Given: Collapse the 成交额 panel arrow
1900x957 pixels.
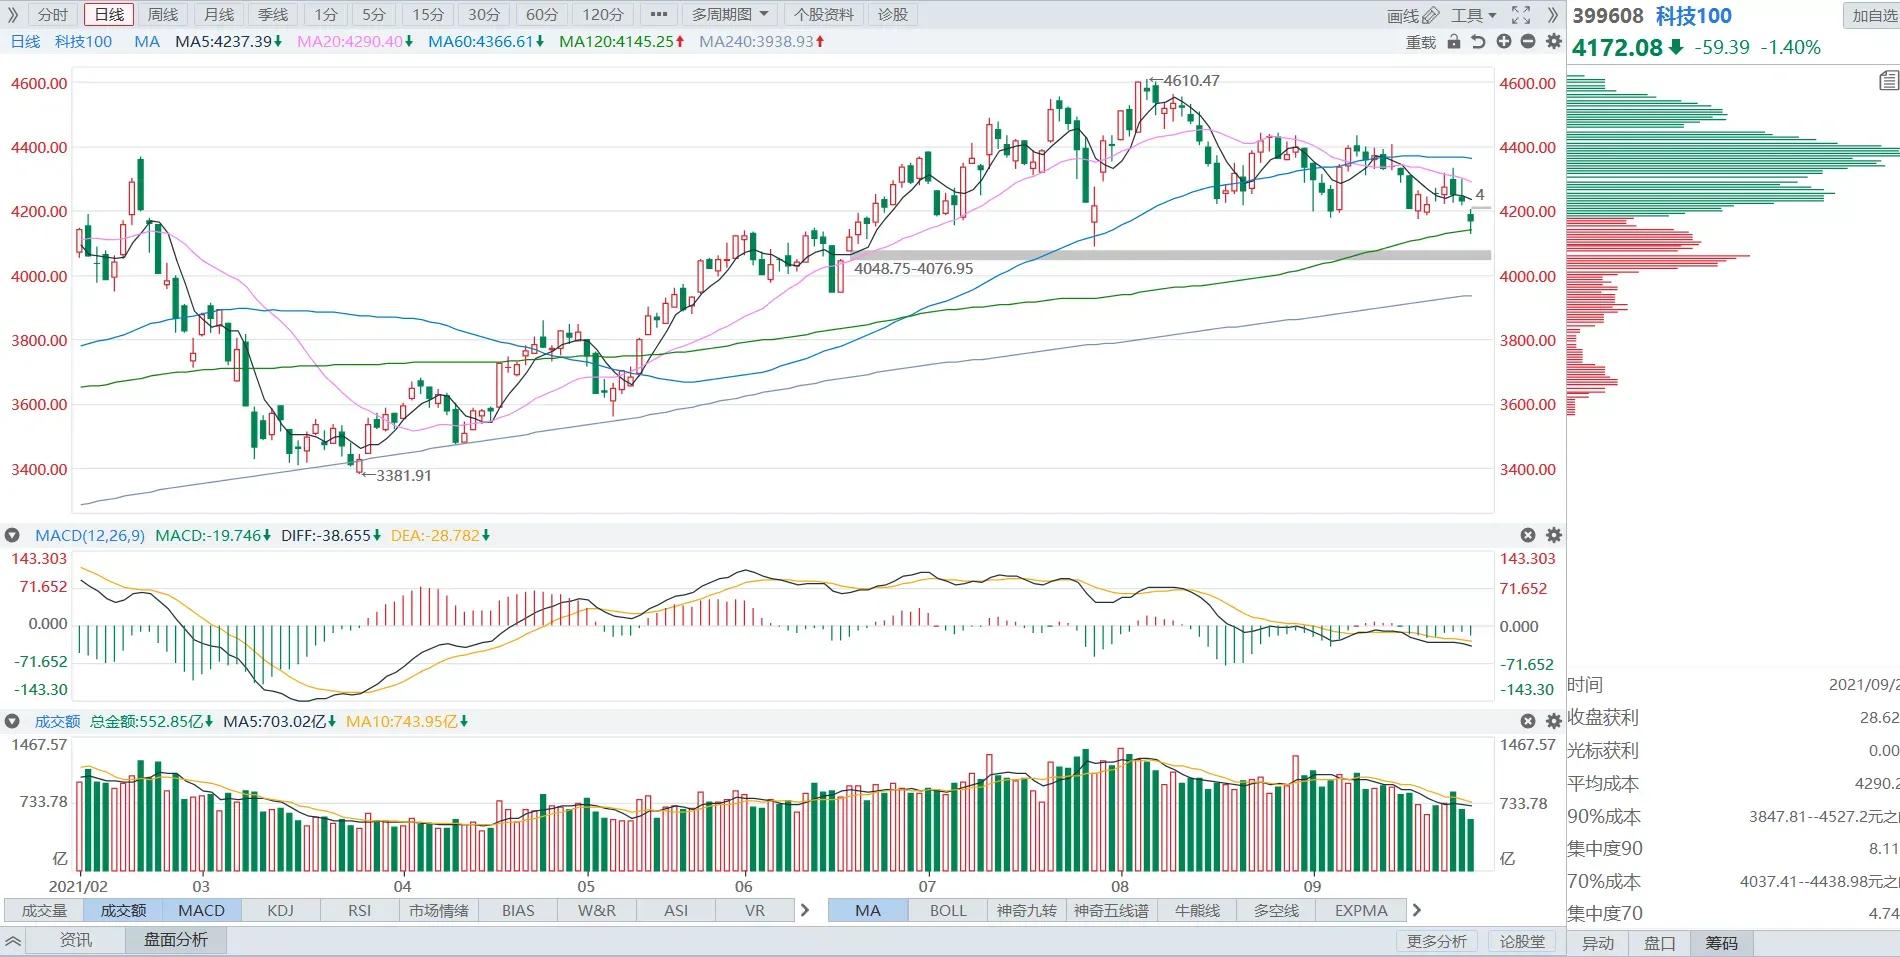Looking at the screenshot, I should 13,721.
